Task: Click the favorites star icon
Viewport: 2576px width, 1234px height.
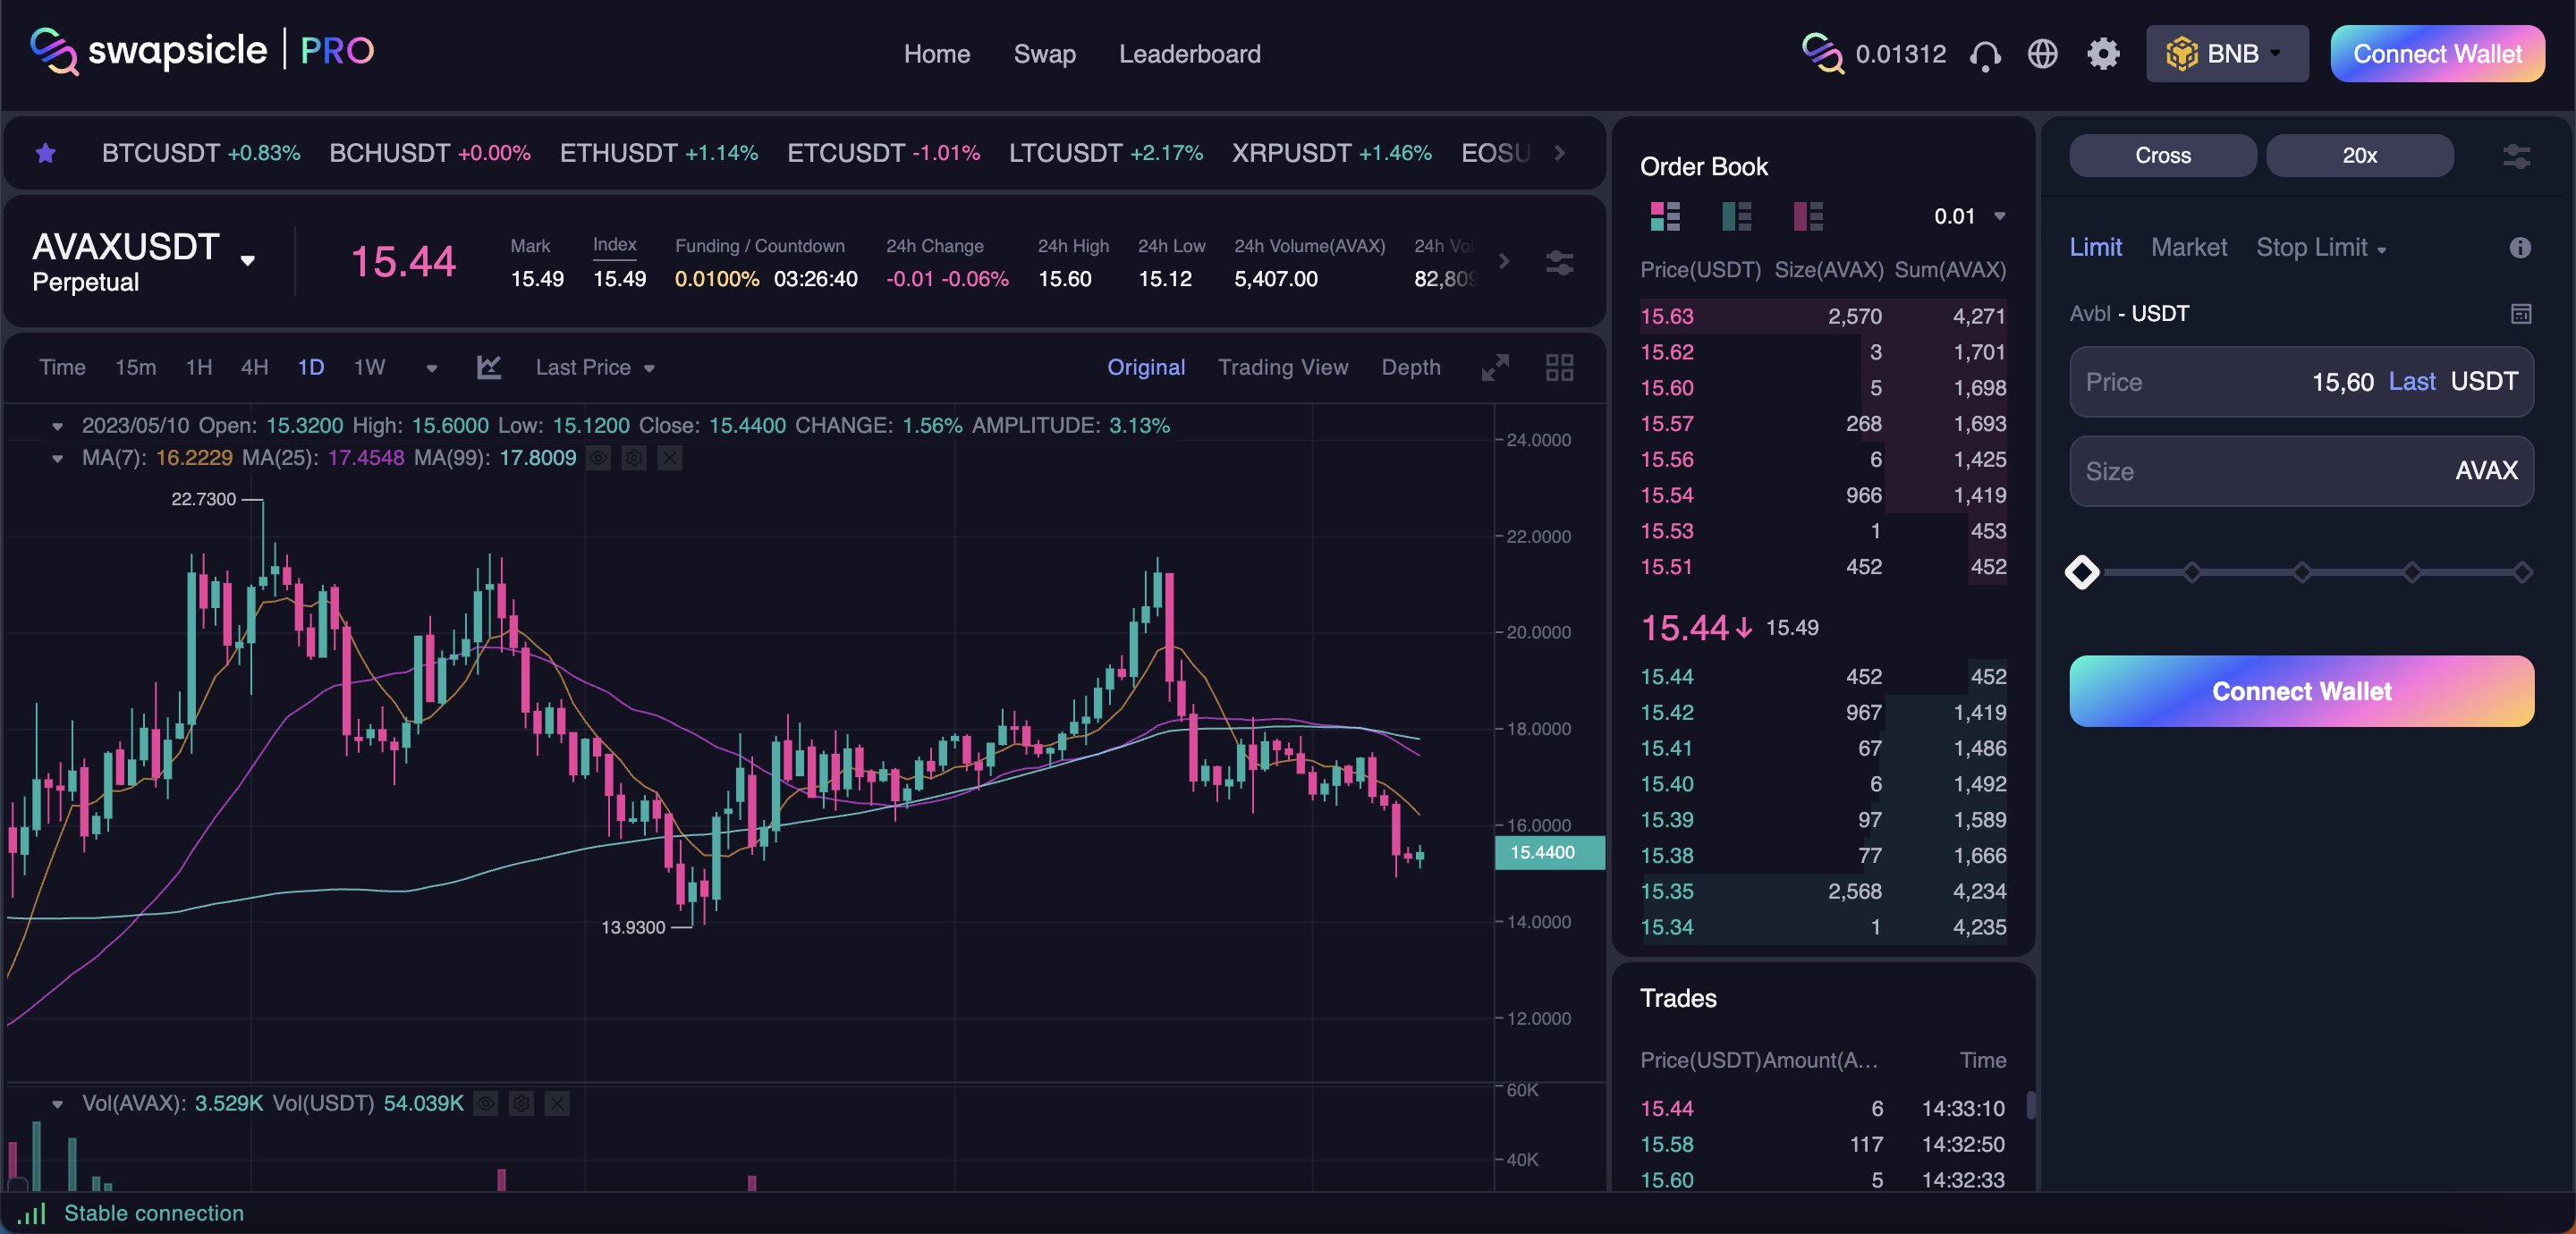Action: click(x=45, y=153)
